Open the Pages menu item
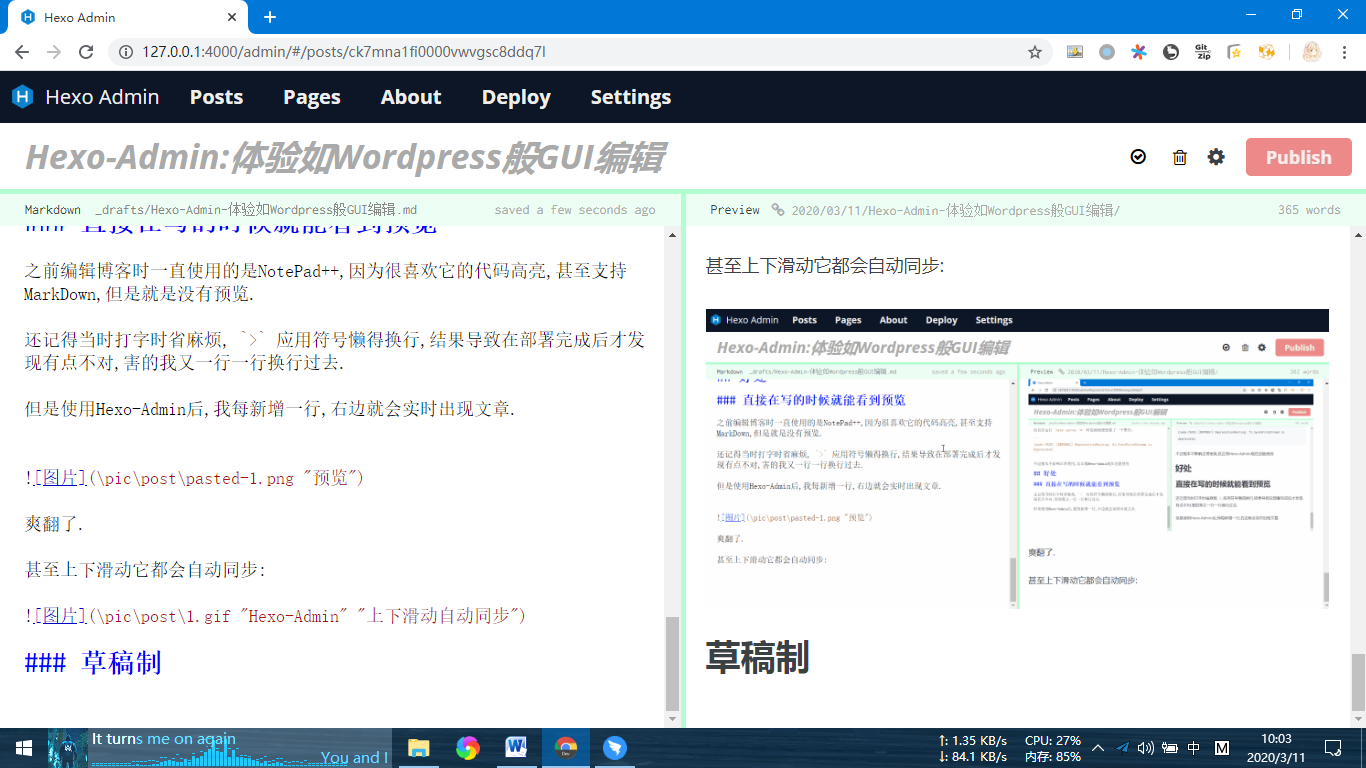Image resolution: width=1366 pixels, height=768 pixels. (312, 97)
